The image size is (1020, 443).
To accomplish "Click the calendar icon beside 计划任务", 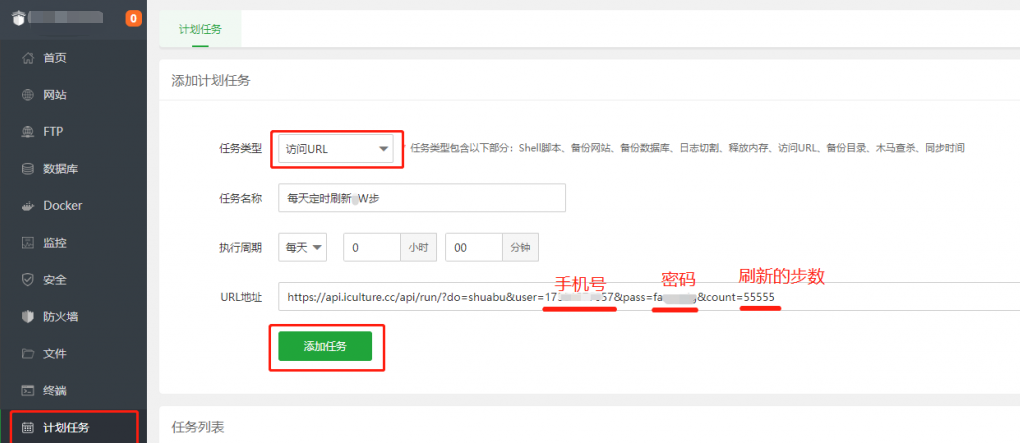I will pos(27,428).
